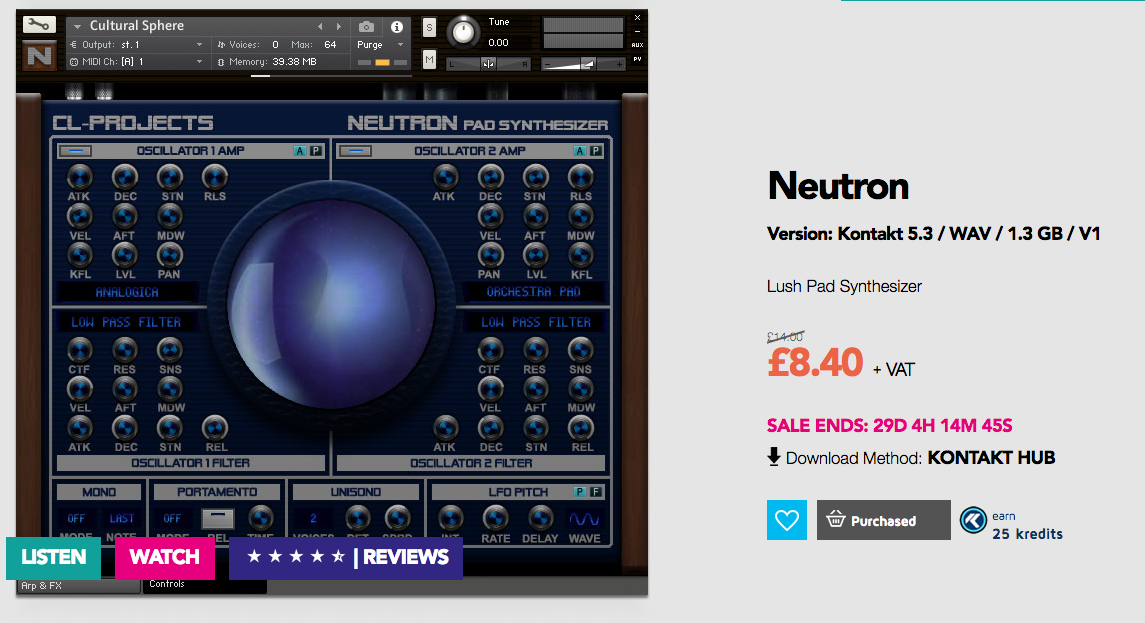Screen dimensions: 1145x623
Task: Click the LFO Pitch F button
Action: pyautogui.click(x=596, y=492)
